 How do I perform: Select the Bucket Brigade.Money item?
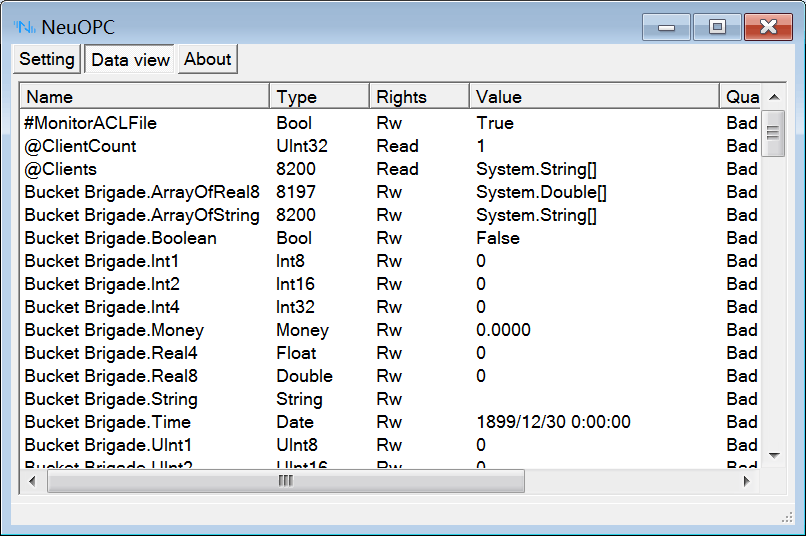coord(114,330)
